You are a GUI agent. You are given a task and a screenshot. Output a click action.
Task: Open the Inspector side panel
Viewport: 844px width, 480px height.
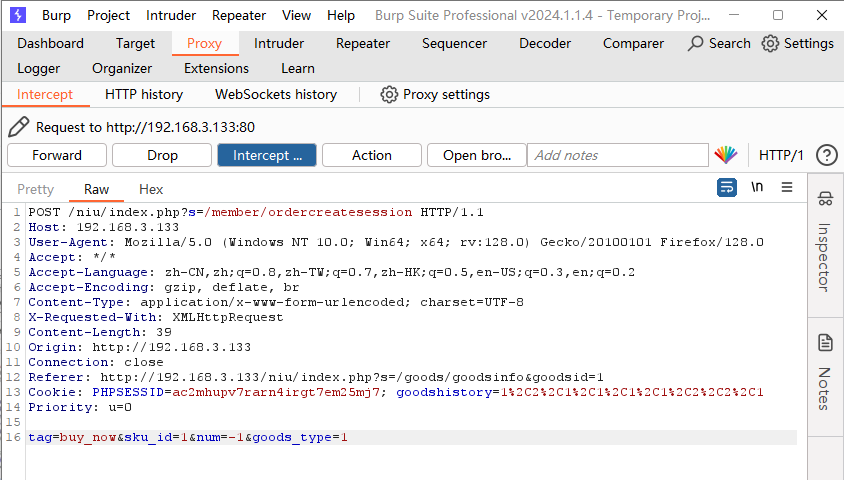pos(825,241)
